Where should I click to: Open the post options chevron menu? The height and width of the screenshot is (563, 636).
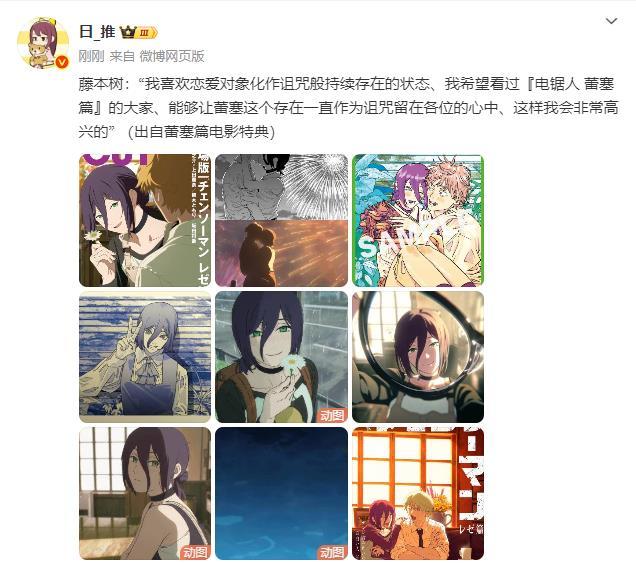point(611,21)
